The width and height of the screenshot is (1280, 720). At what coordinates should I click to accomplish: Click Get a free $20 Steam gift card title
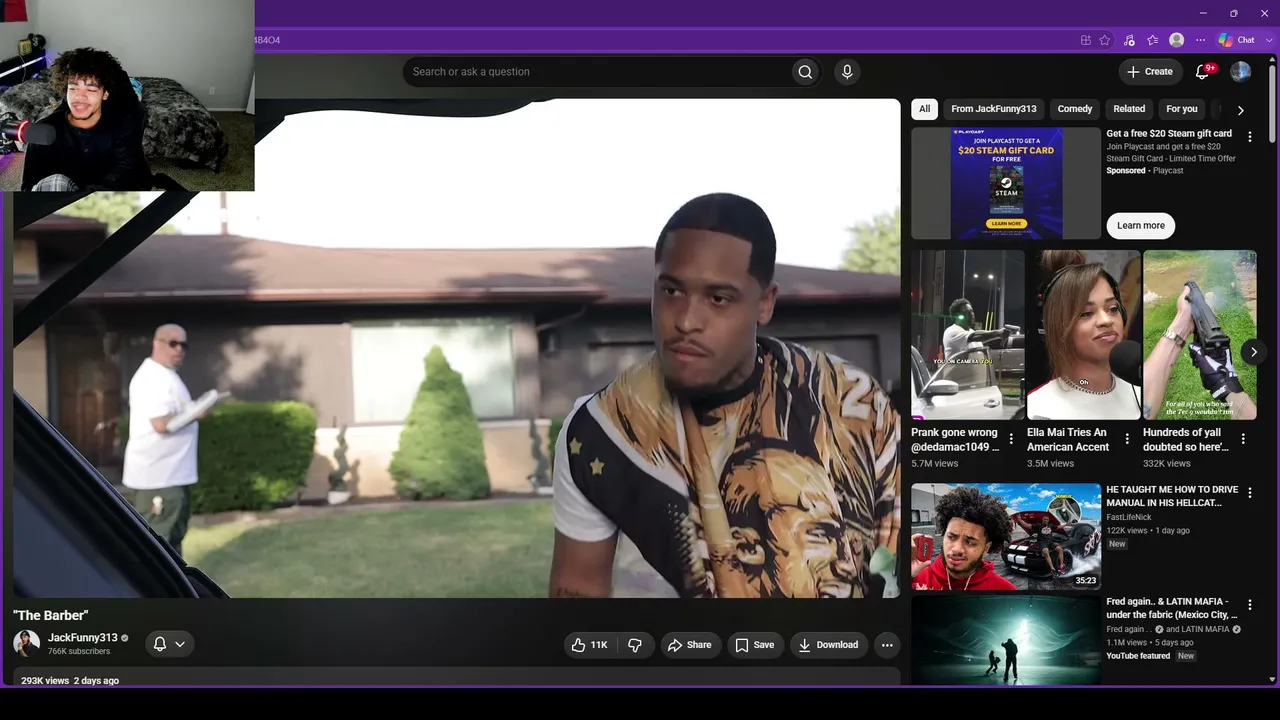1169,134
